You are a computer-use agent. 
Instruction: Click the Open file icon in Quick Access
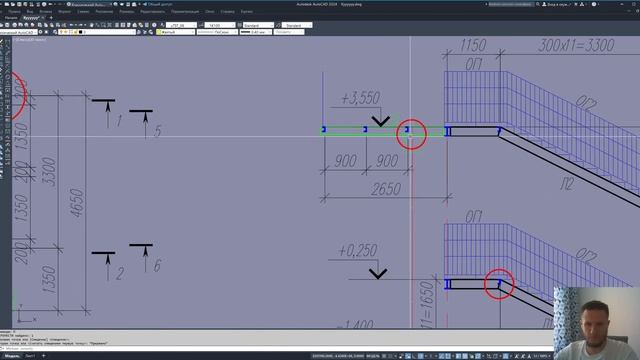pyautogui.click(x=13, y=4)
